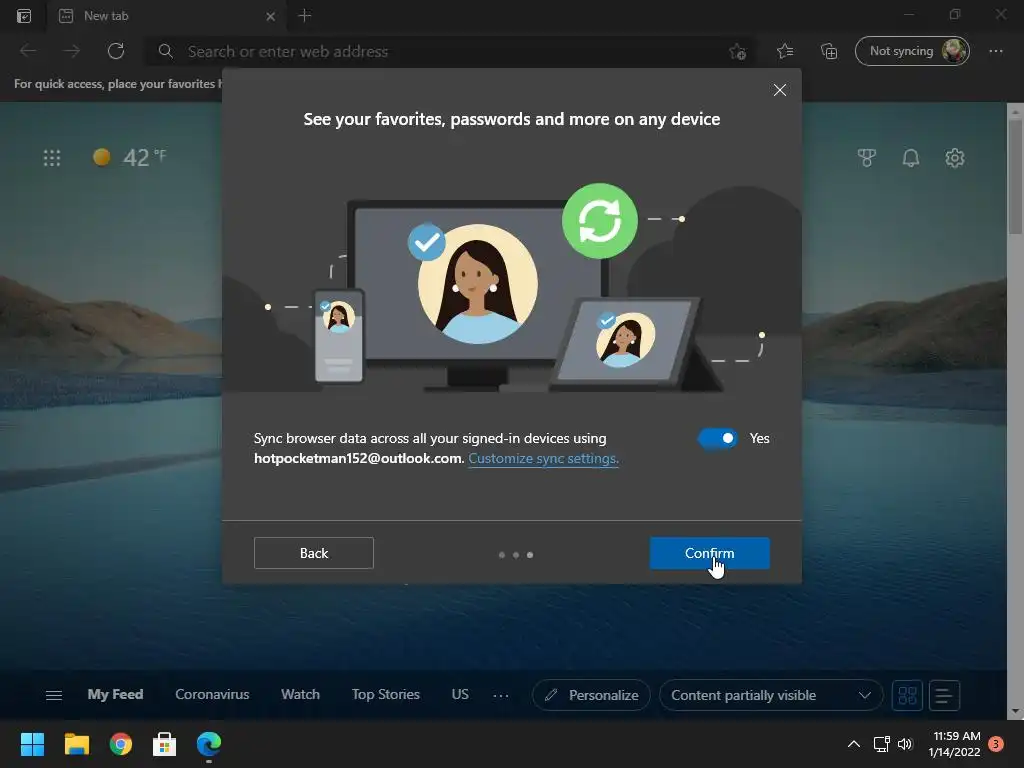Open a new tab with plus button
The width and height of the screenshot is (1024, 768).
(304, 16)
